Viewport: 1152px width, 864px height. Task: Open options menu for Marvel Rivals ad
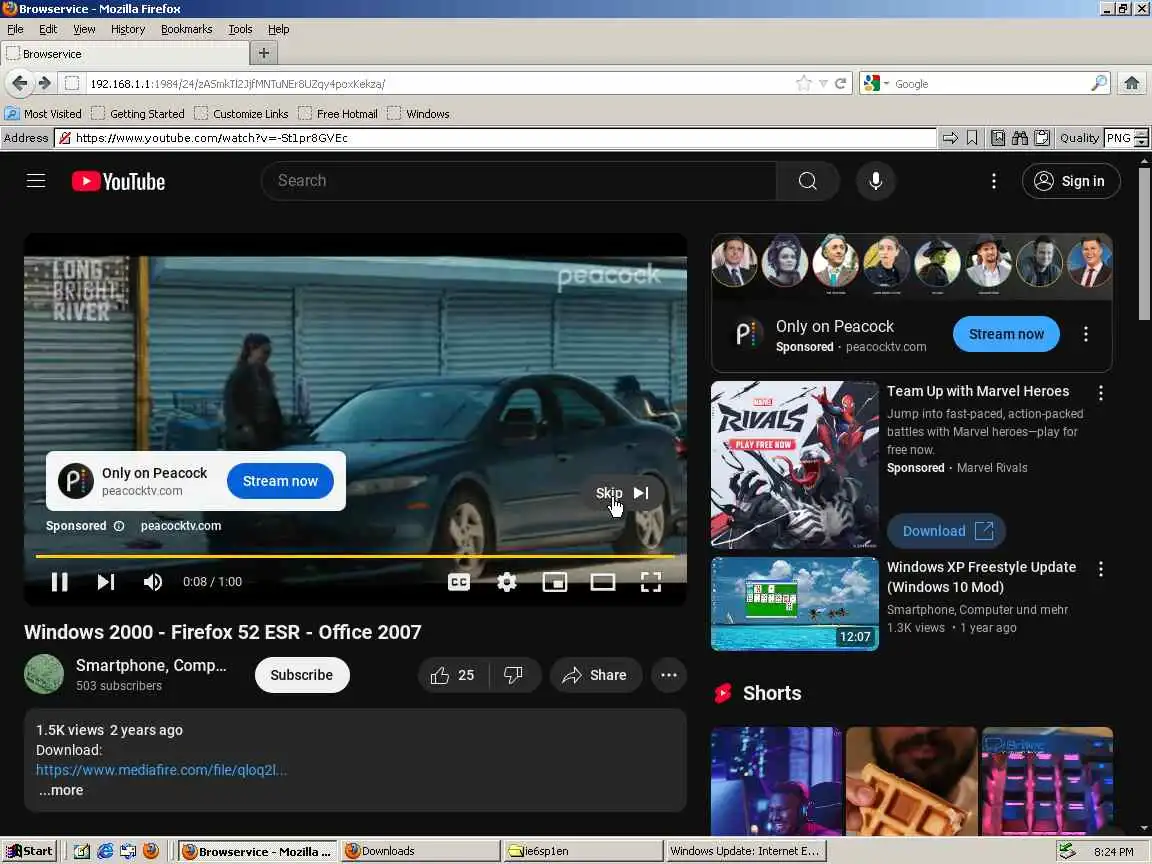pos(1101,393)
